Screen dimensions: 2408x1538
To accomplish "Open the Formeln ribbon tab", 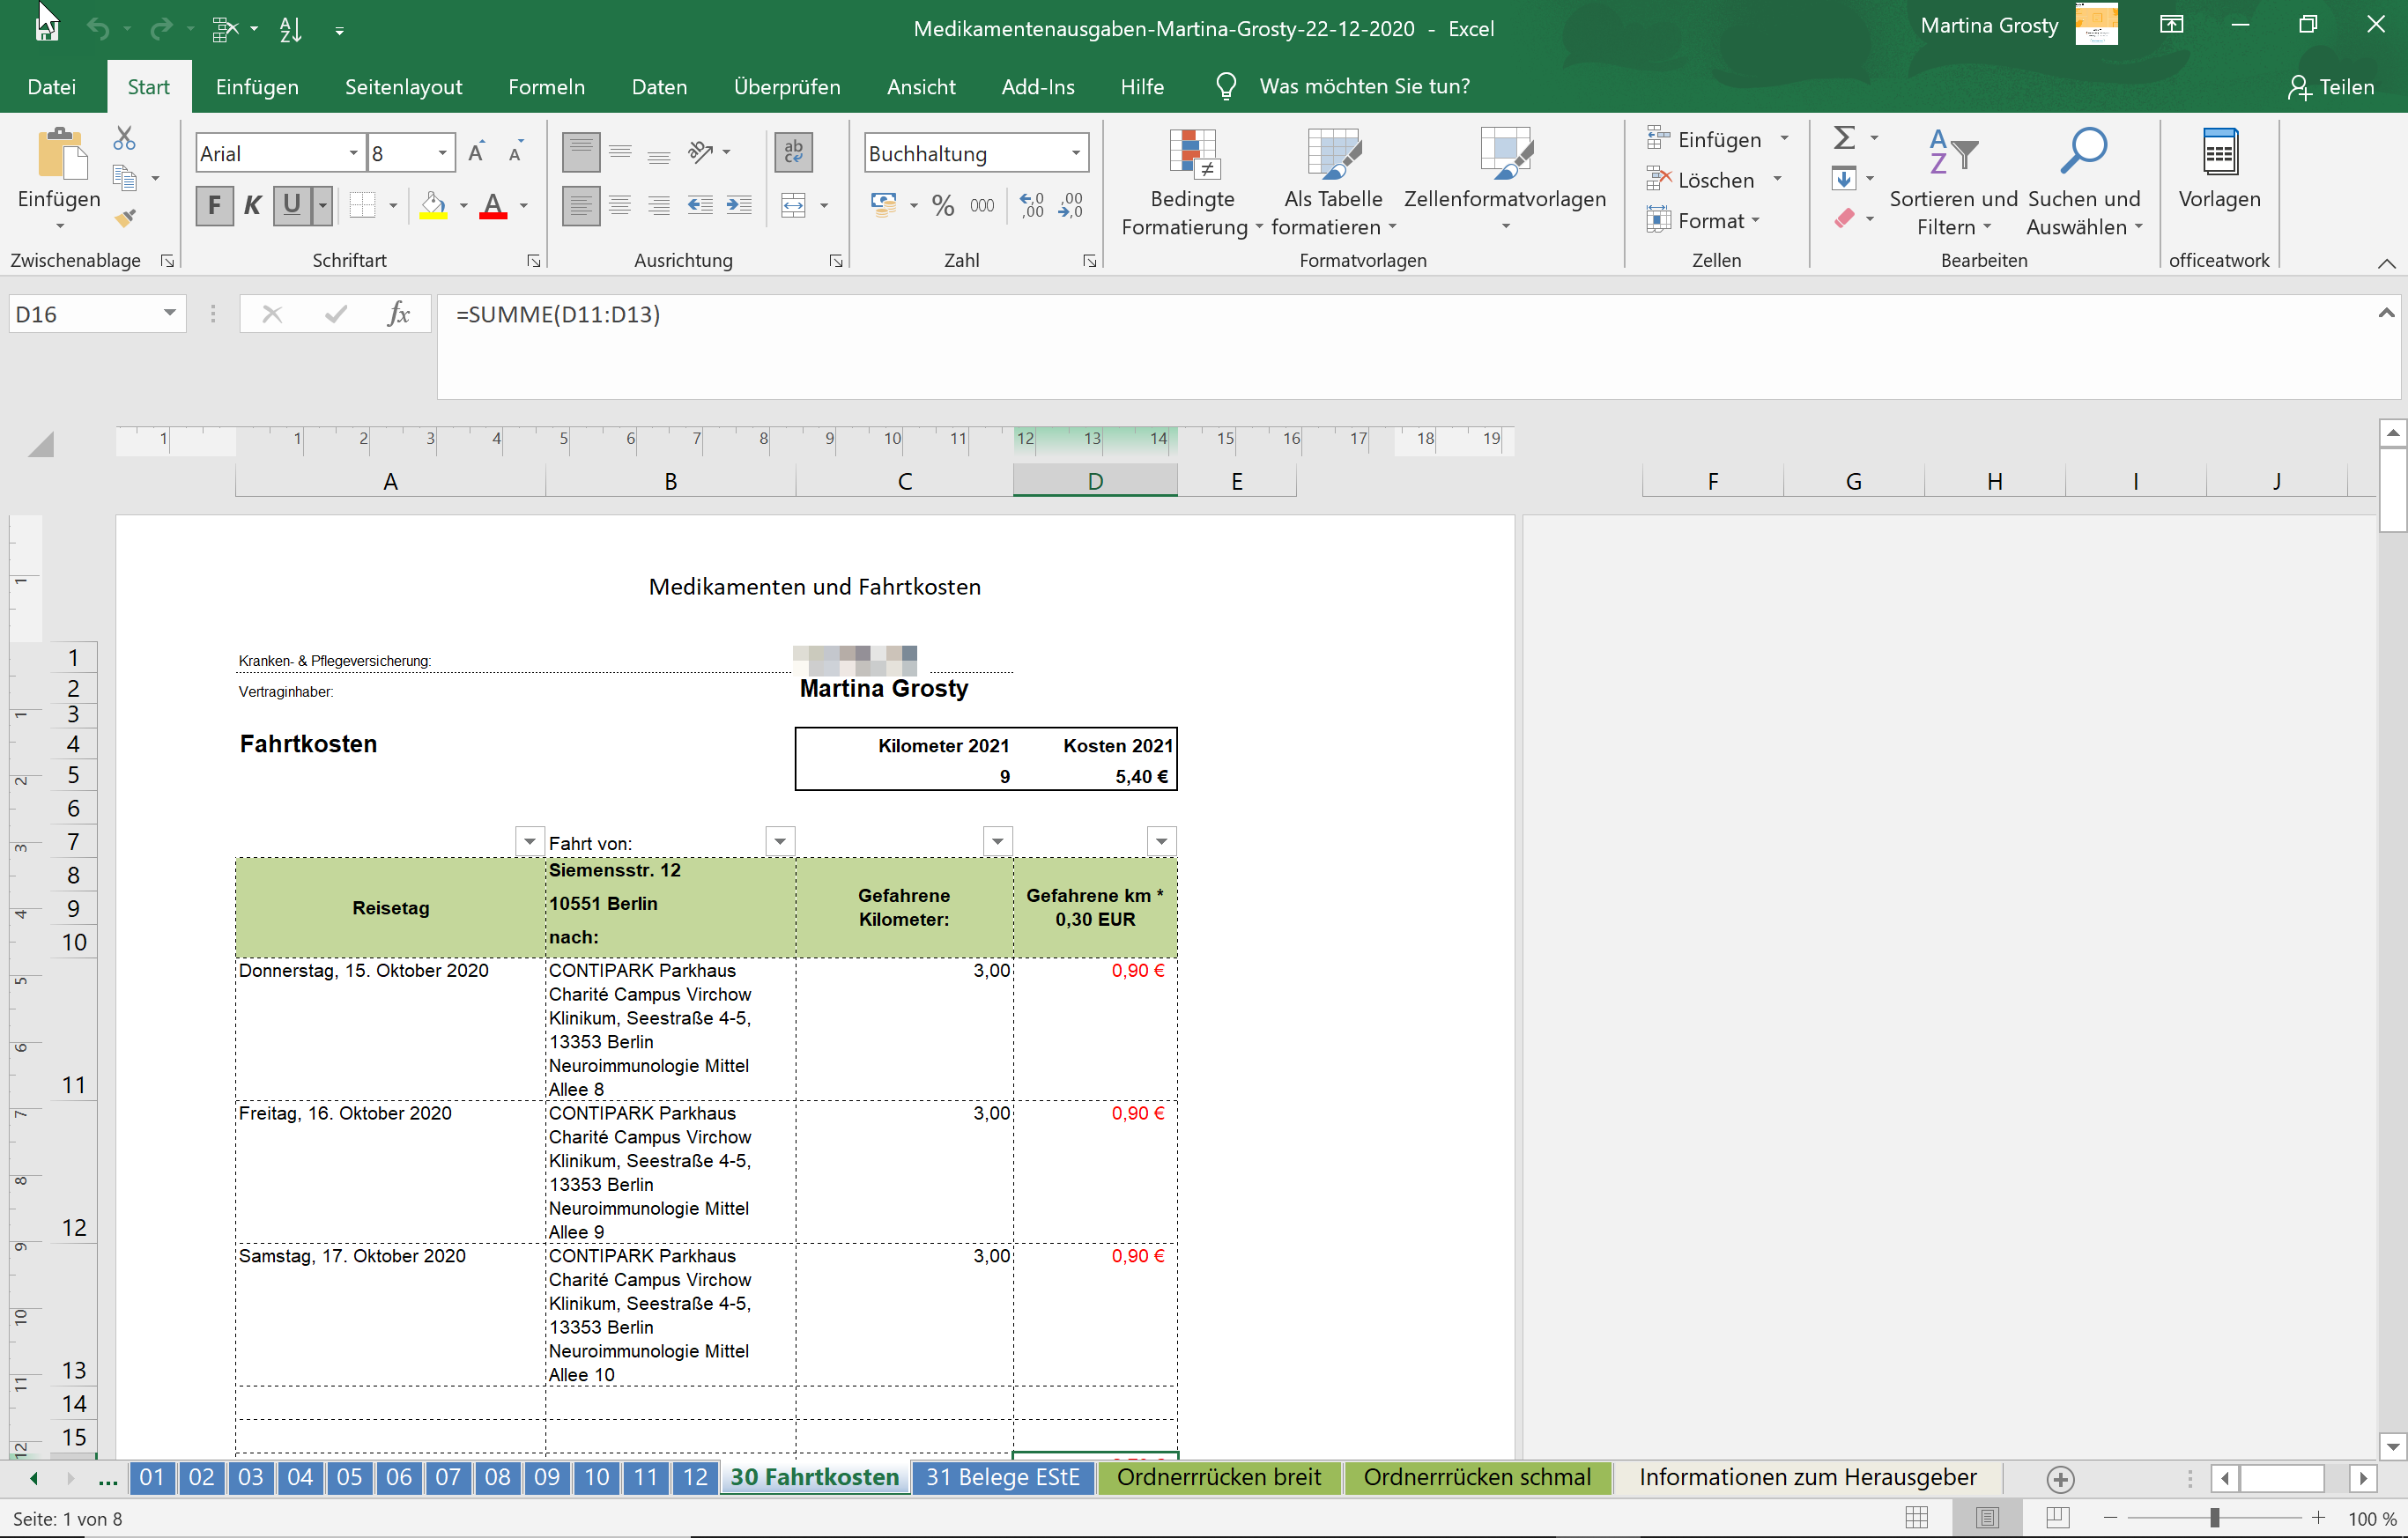I will (546, 87).
